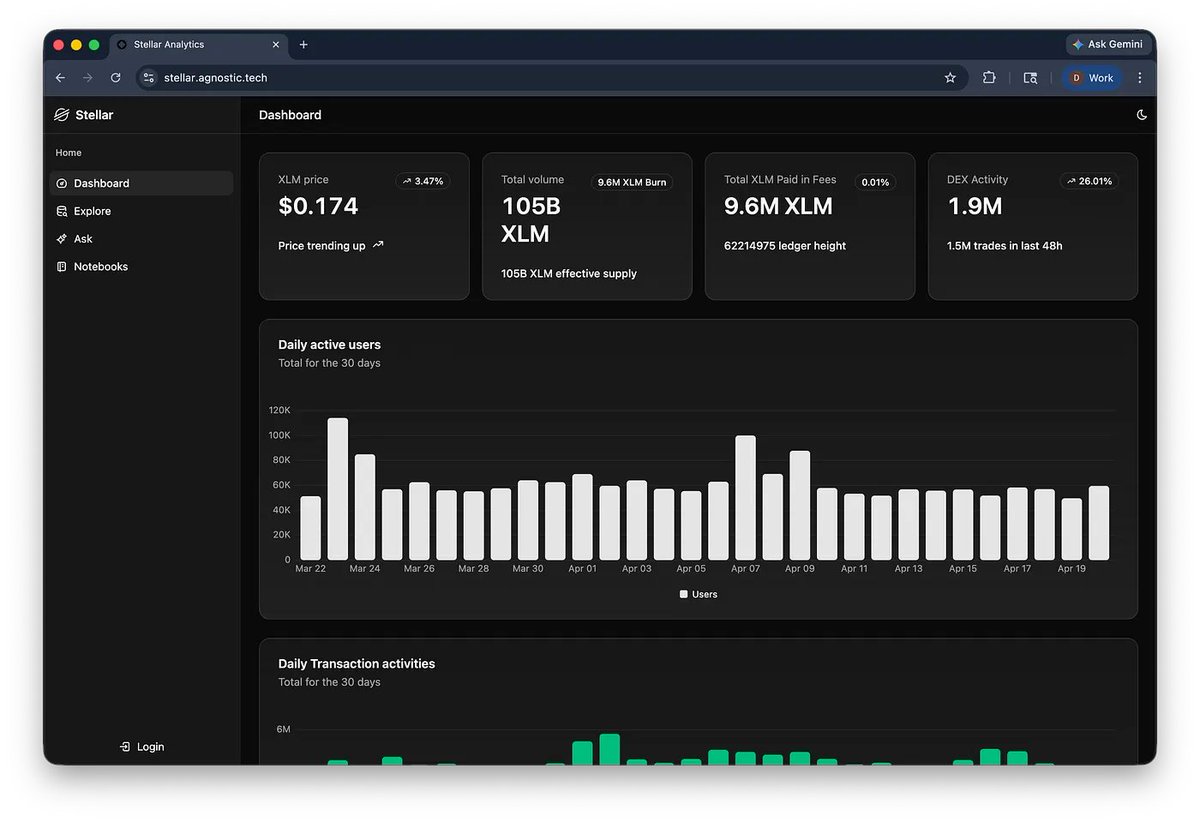
Task: Click the 'Apr 19' axis label
Action: (1071, 569)
